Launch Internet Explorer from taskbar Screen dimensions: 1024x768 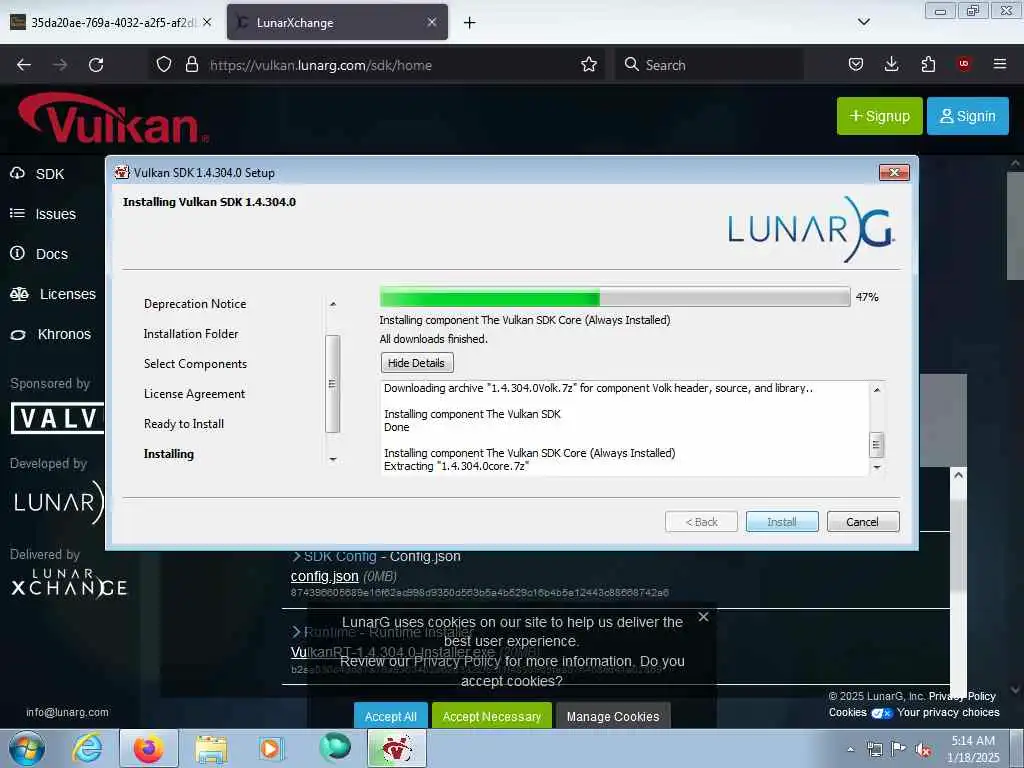click(x=87, y=749)
